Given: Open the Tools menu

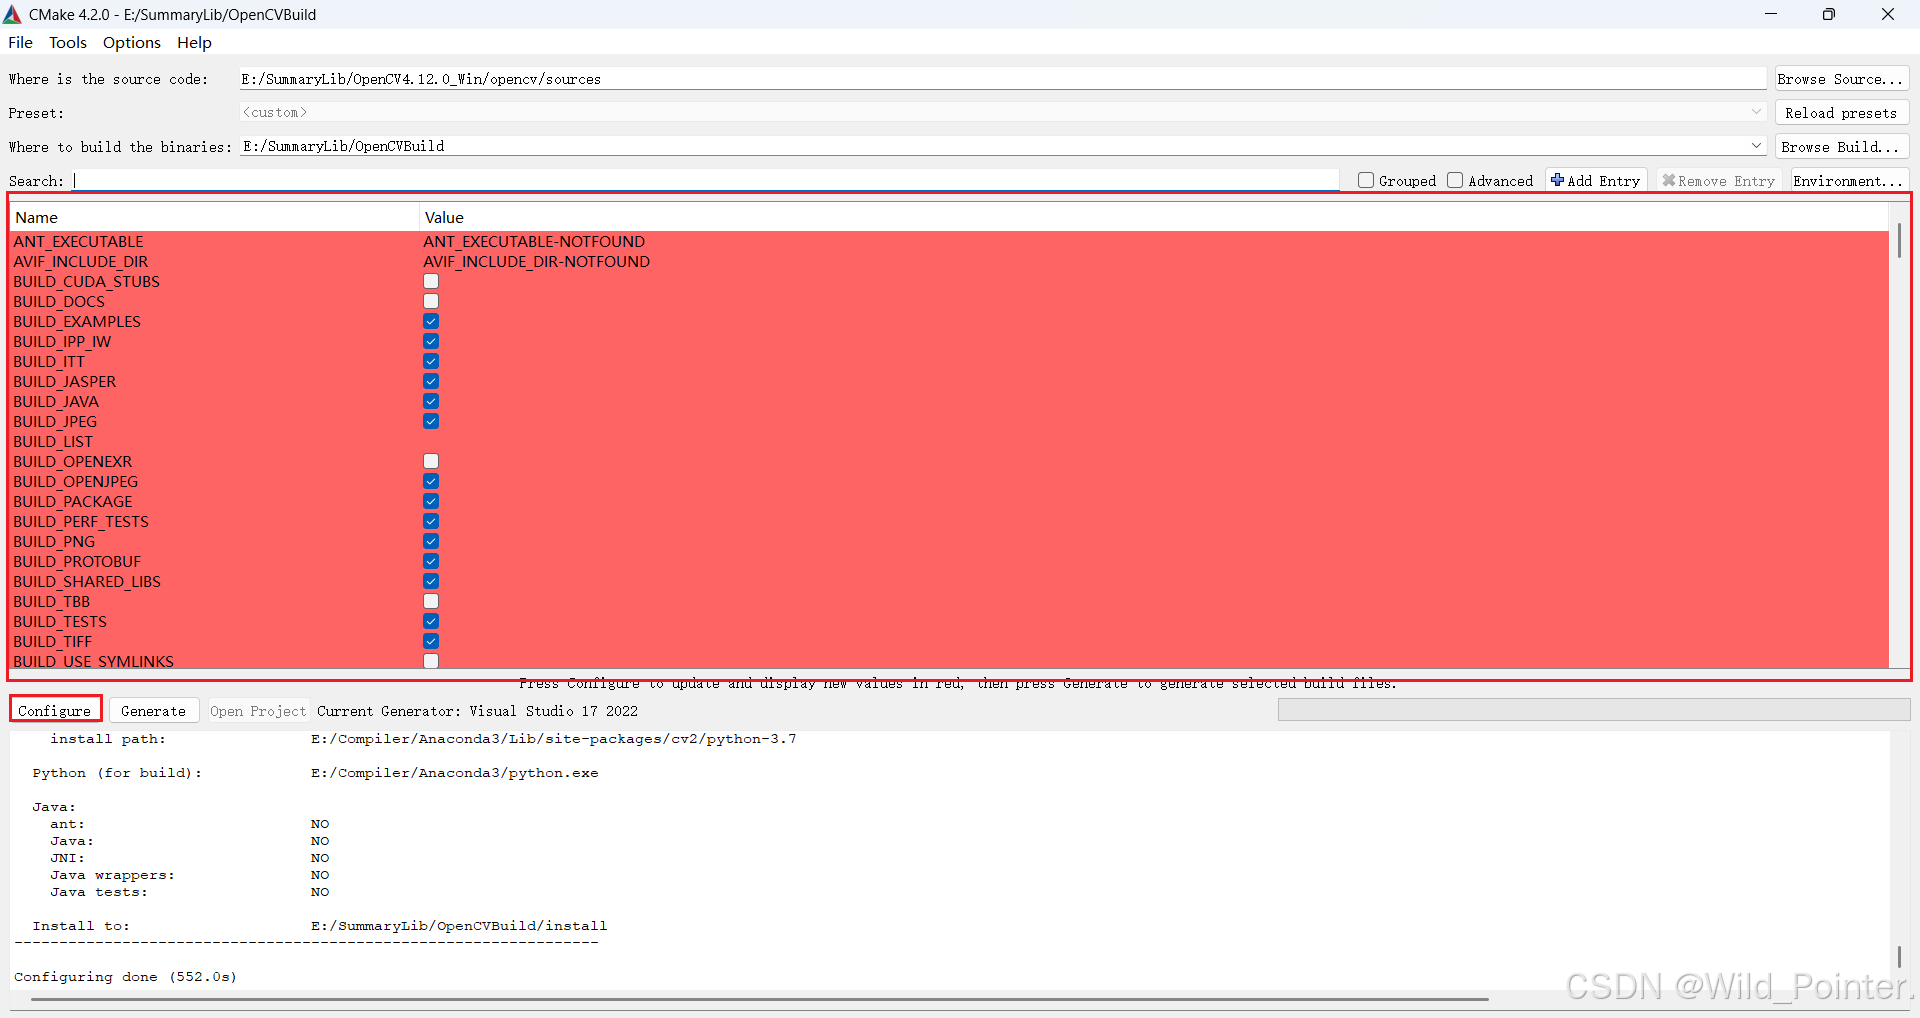Looking at the screenshot, I should point(68,43).
